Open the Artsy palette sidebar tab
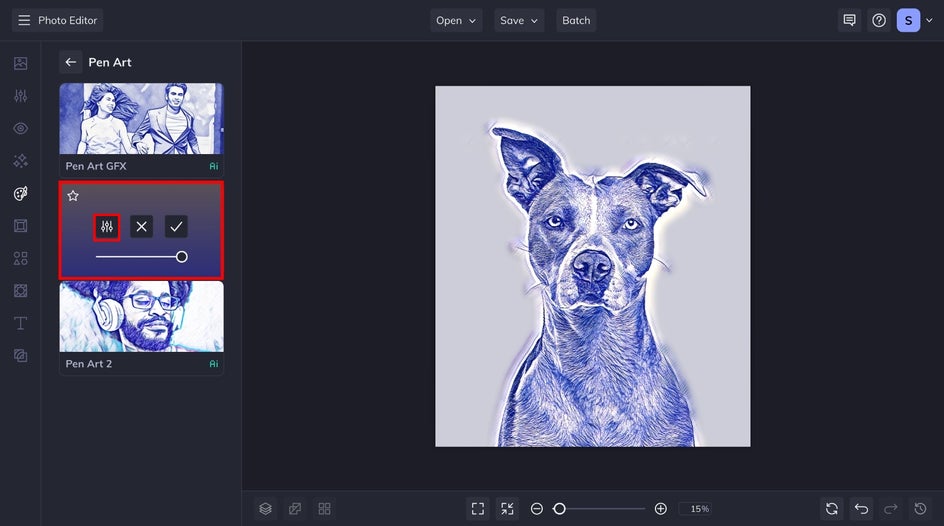The image size is (944, 526). click(20, 193)
